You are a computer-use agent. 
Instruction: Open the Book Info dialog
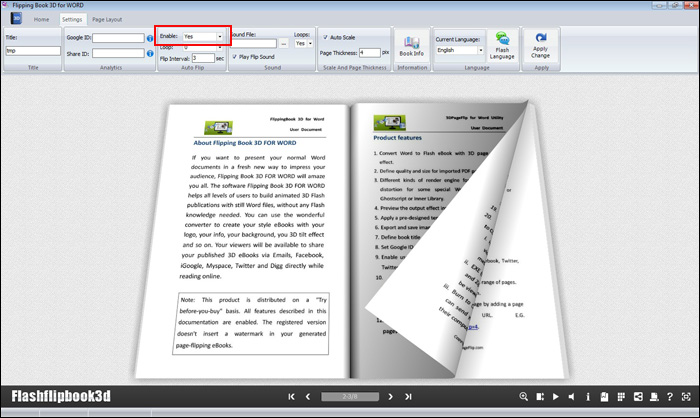411,46
